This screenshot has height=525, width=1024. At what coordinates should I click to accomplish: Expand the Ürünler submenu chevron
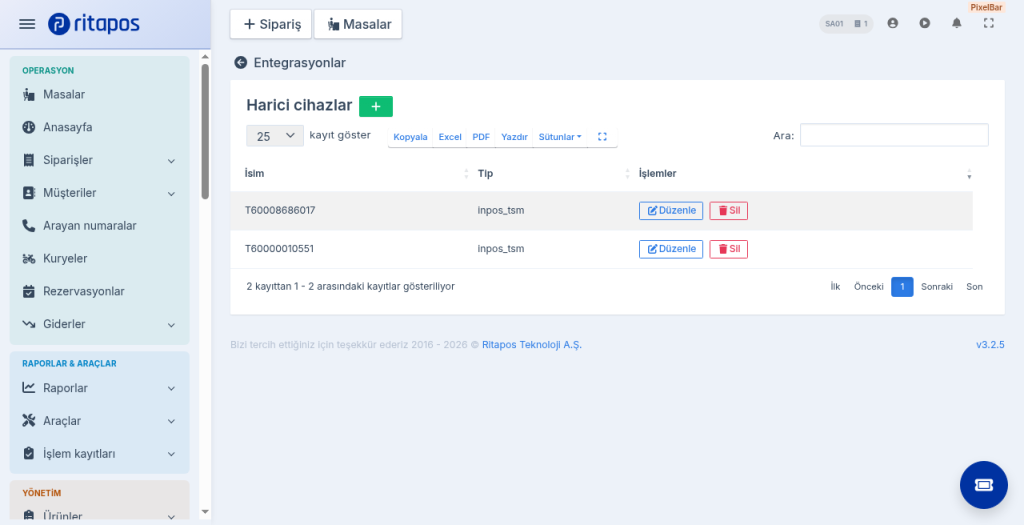[171, 517]
